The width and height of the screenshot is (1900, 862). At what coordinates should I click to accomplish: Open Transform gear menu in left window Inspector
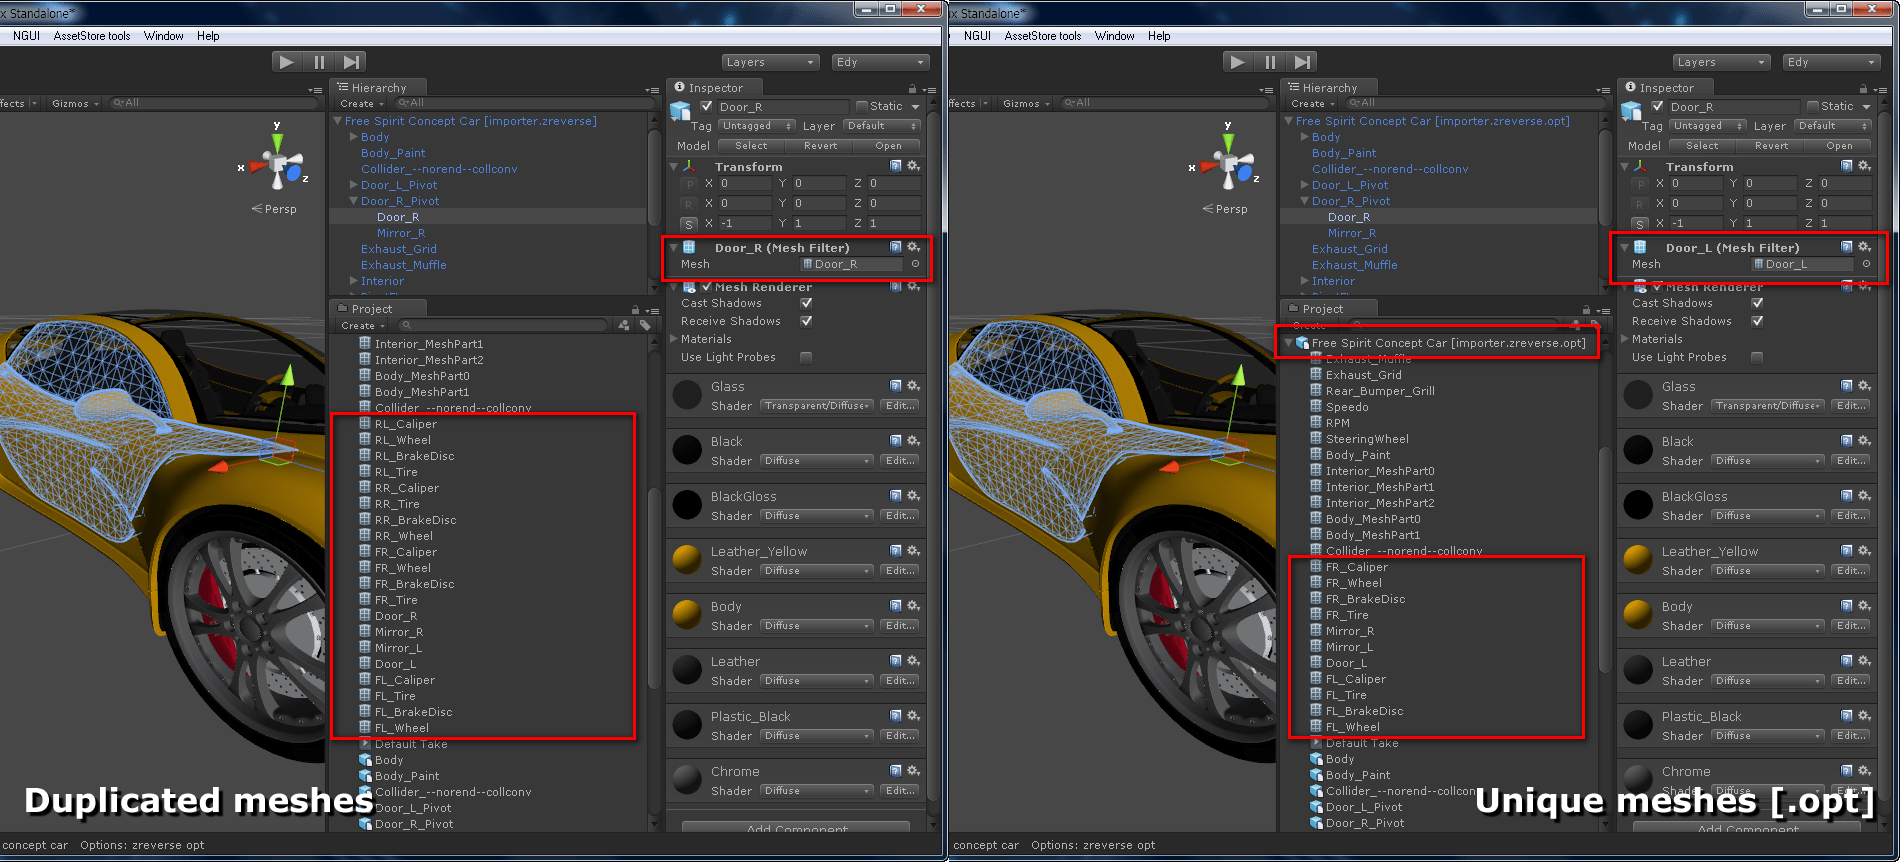913,166
